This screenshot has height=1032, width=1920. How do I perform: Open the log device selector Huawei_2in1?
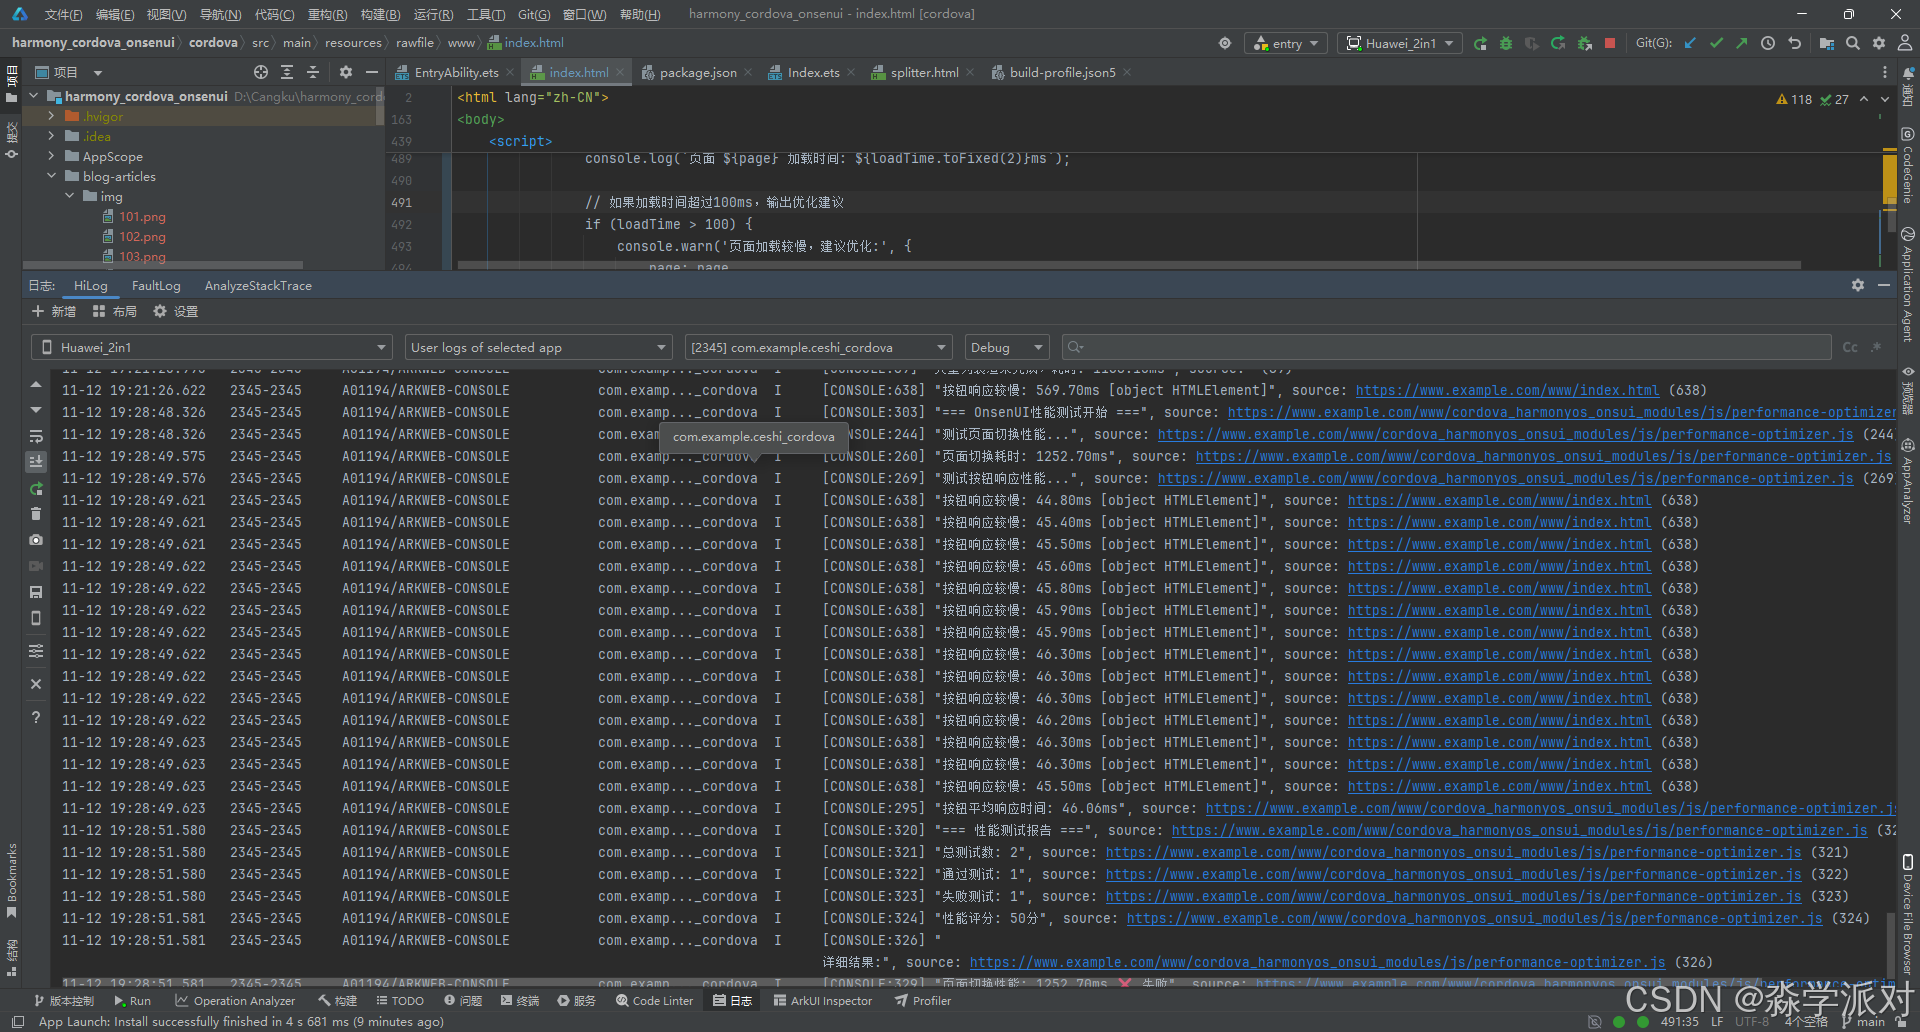tap(212, 347)
